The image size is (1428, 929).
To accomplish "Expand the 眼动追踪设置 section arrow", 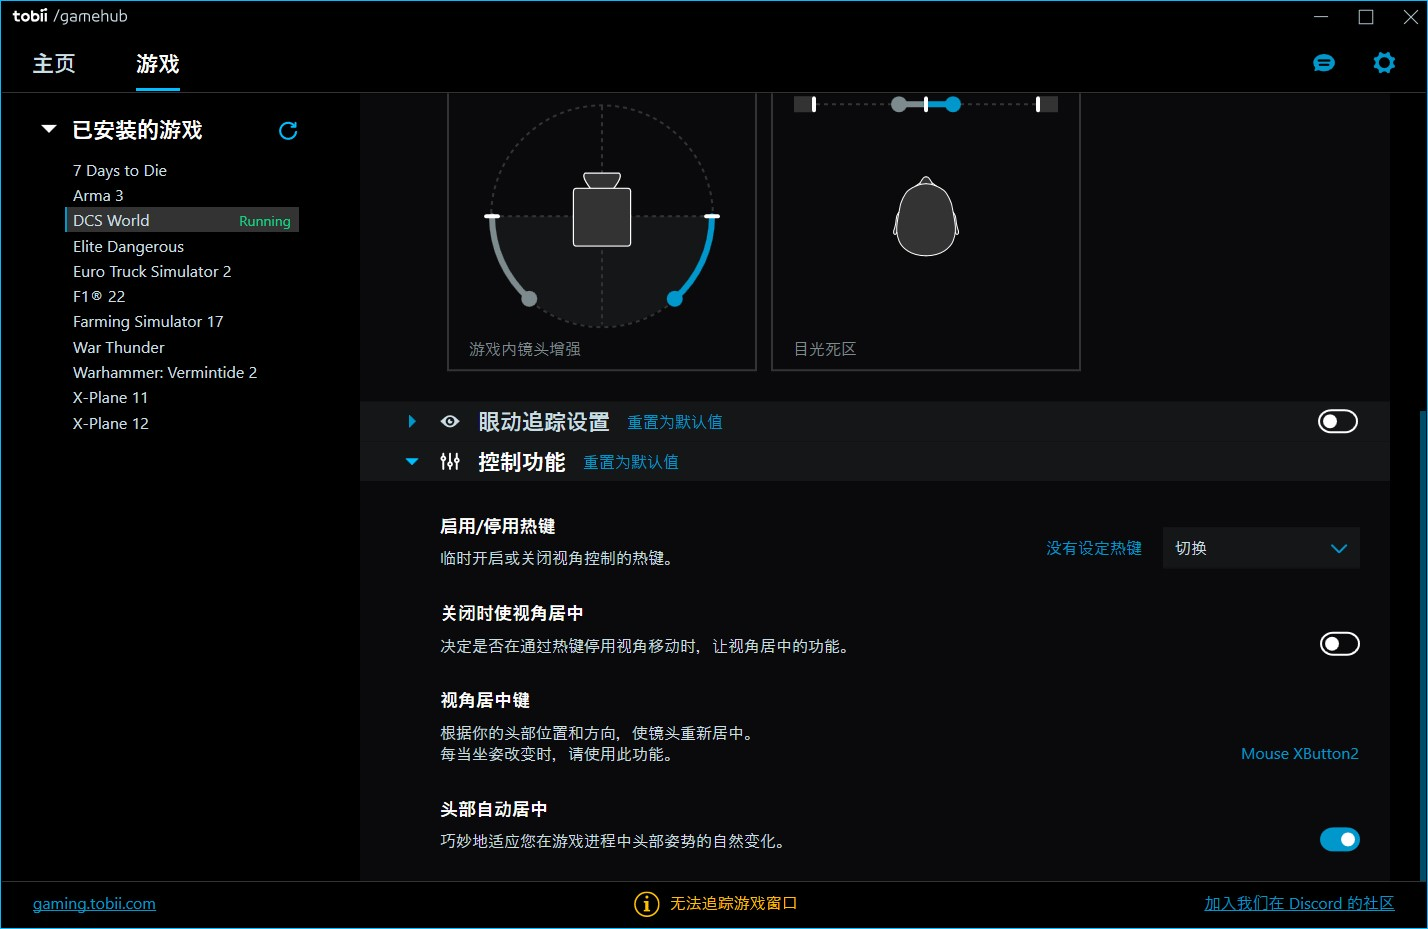I will (x=412, y=422).
